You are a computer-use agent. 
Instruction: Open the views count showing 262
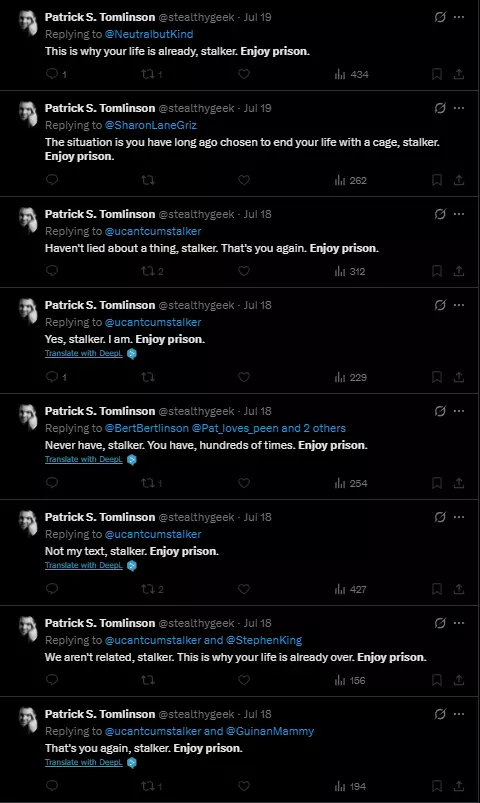(351, 180)
